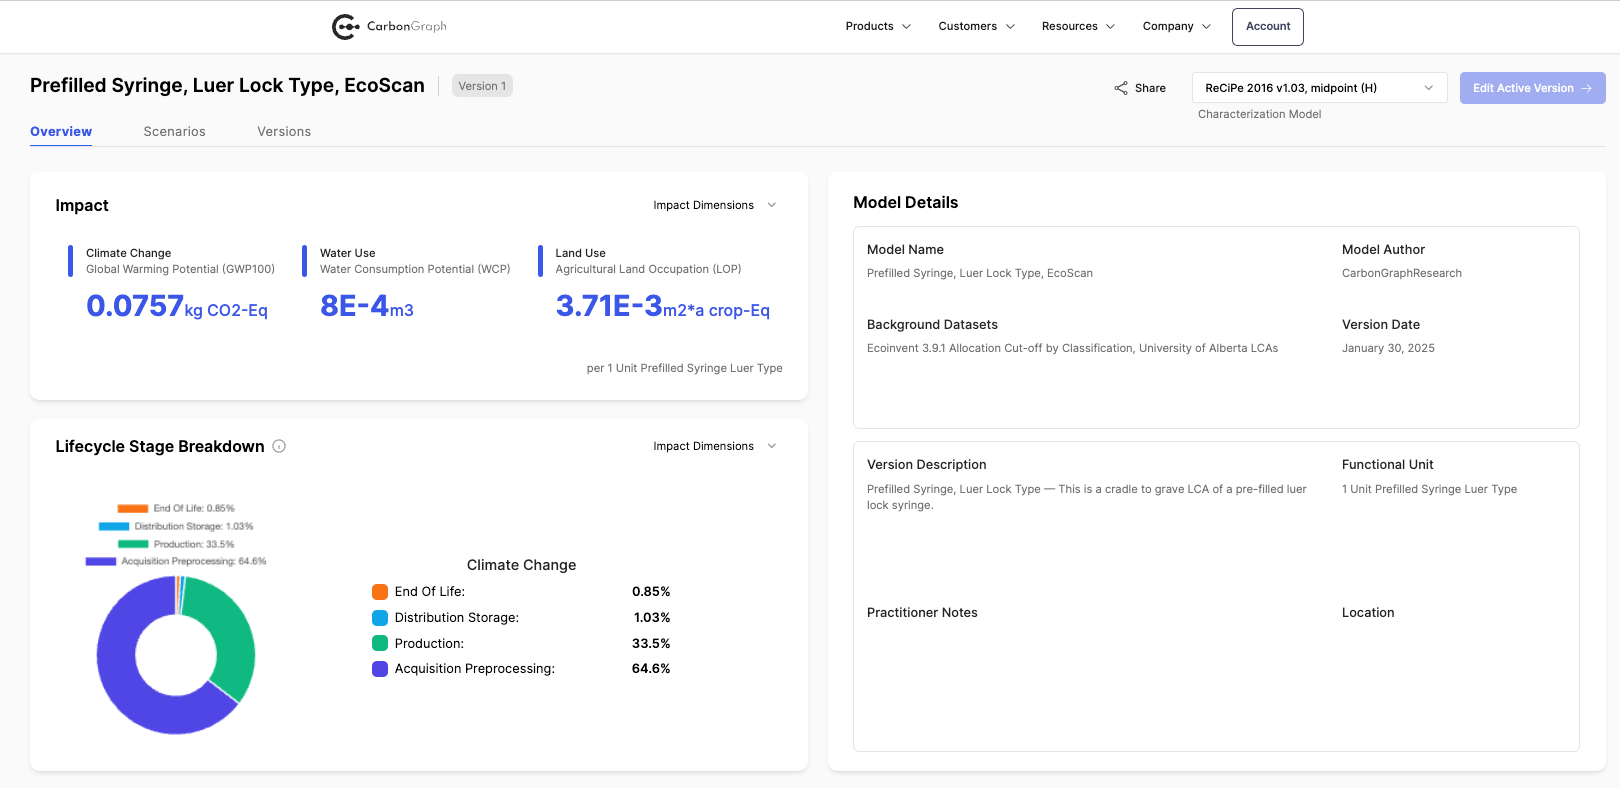The height and width of the screenshot is (788, 1620).
Task: Click the Distribution Storage blue legend swatch
Action: 380,618
